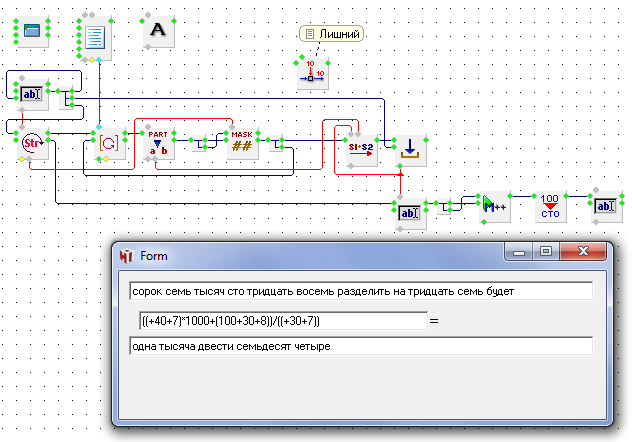The width and height of the screenshot is (632, 442).
Task: Select the top-left ab| edit element
Action: (x=33, y=94)
